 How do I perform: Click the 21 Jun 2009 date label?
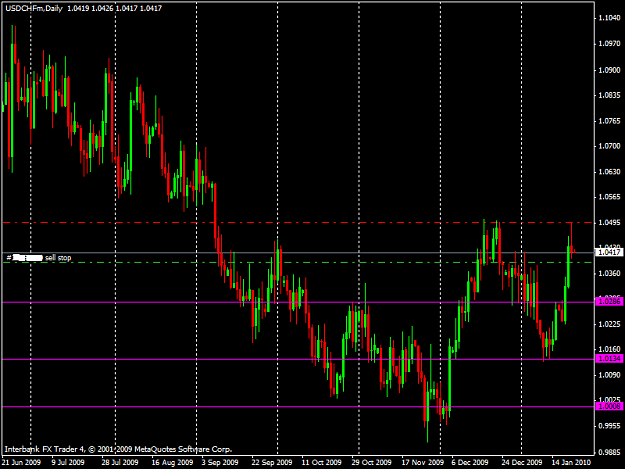point(21,462)
